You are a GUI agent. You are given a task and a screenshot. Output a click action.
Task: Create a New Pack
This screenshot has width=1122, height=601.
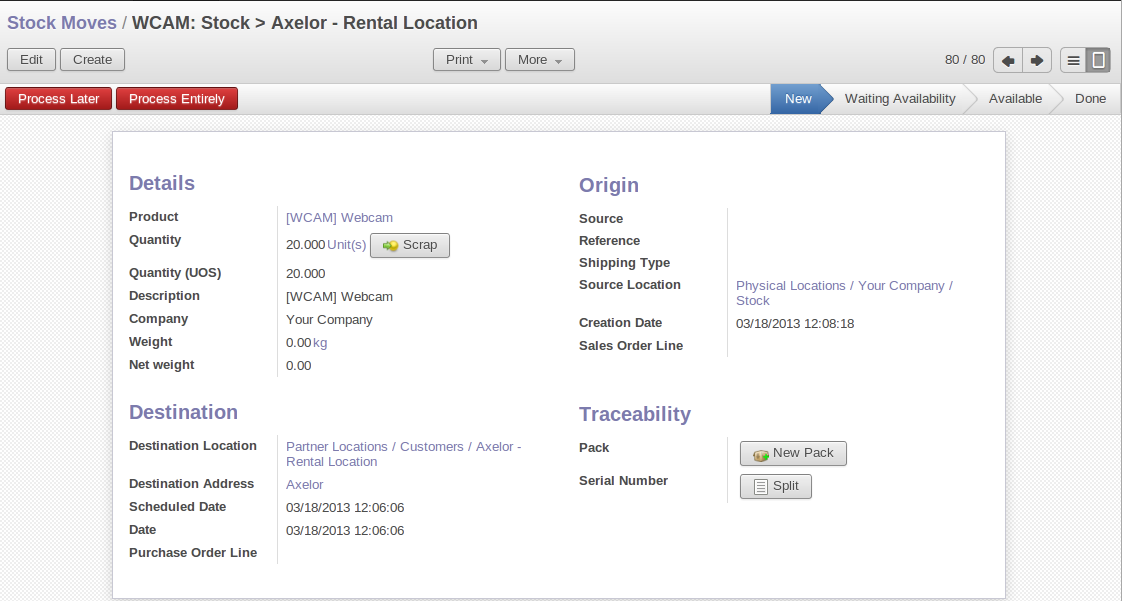click(793, 454)
